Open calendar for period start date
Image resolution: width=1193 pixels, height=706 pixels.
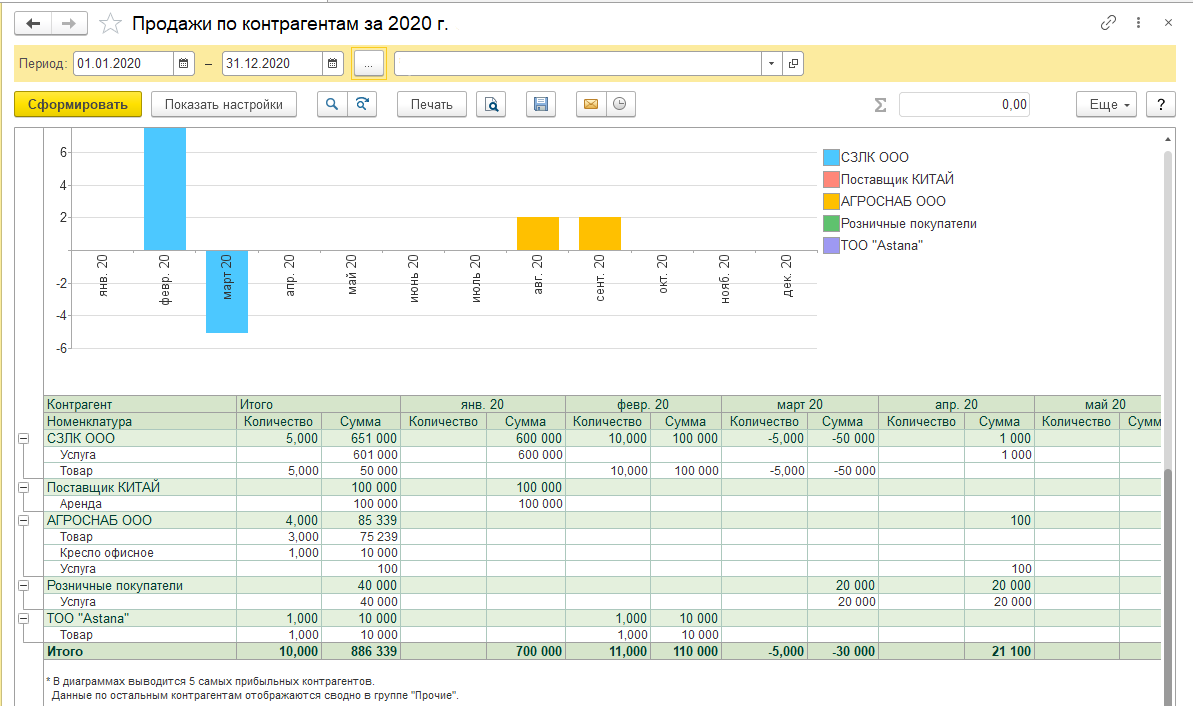coord(183,63)
